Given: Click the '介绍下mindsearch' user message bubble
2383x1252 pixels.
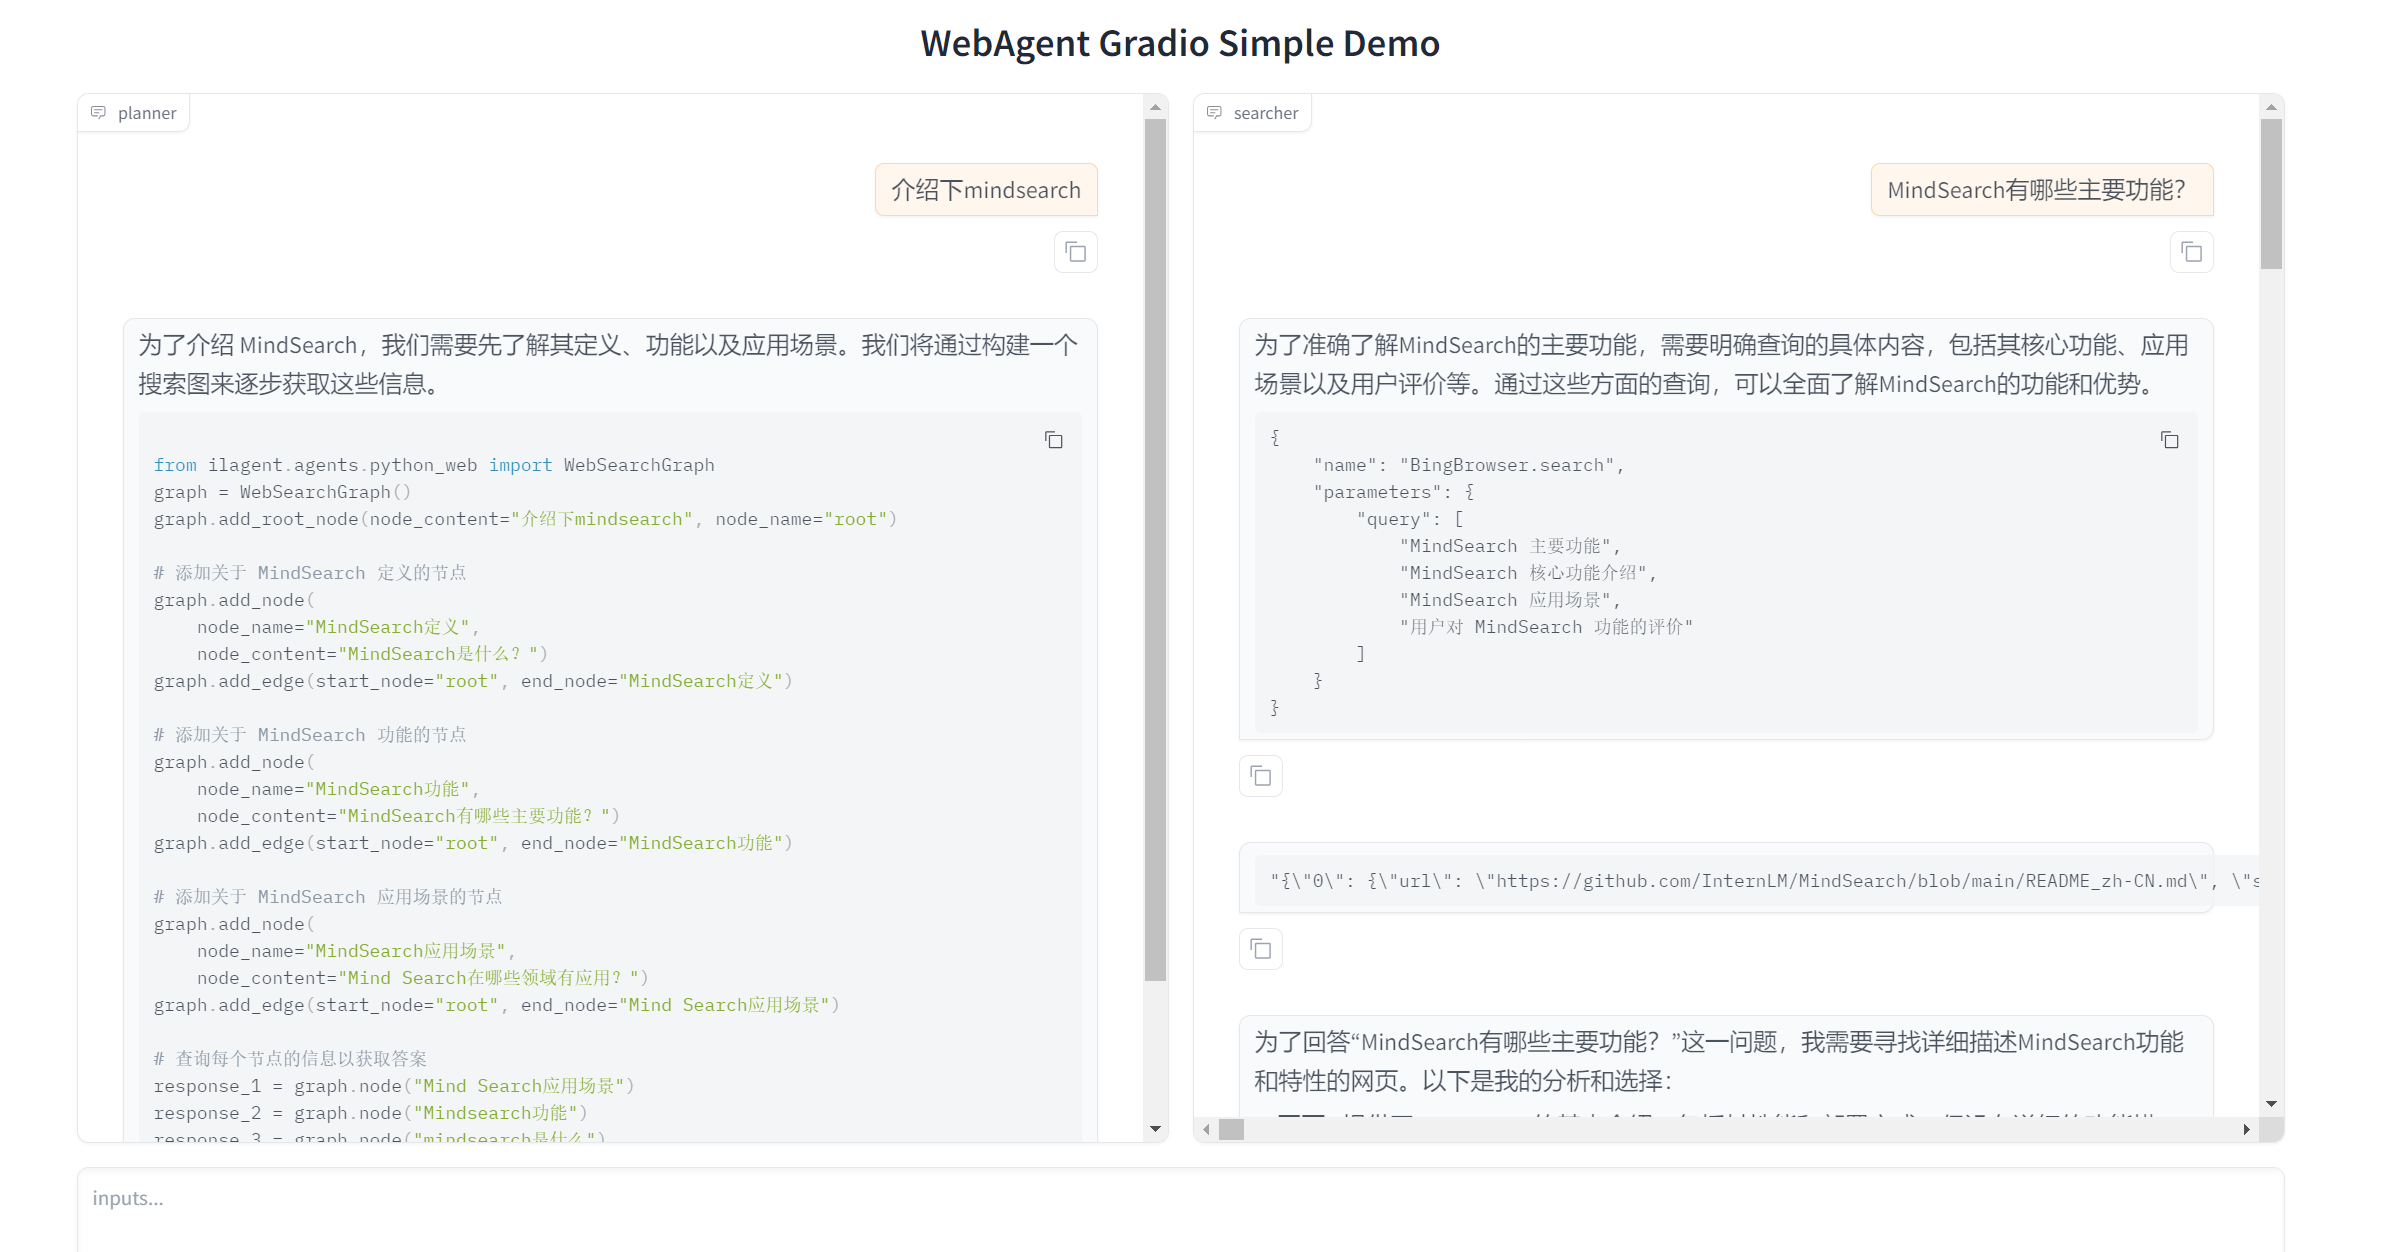Looking at the screenshot, I should 986,190.
